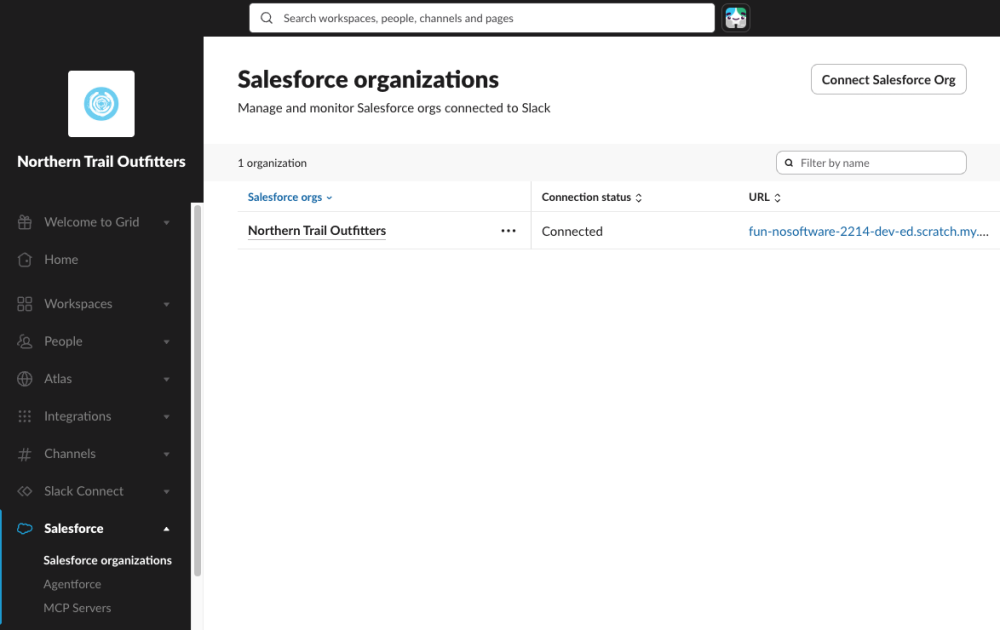Click the Welcome to Grid gift icon
The height and width of the screenshot is (630, 1000).
click(x=25, y=222)
